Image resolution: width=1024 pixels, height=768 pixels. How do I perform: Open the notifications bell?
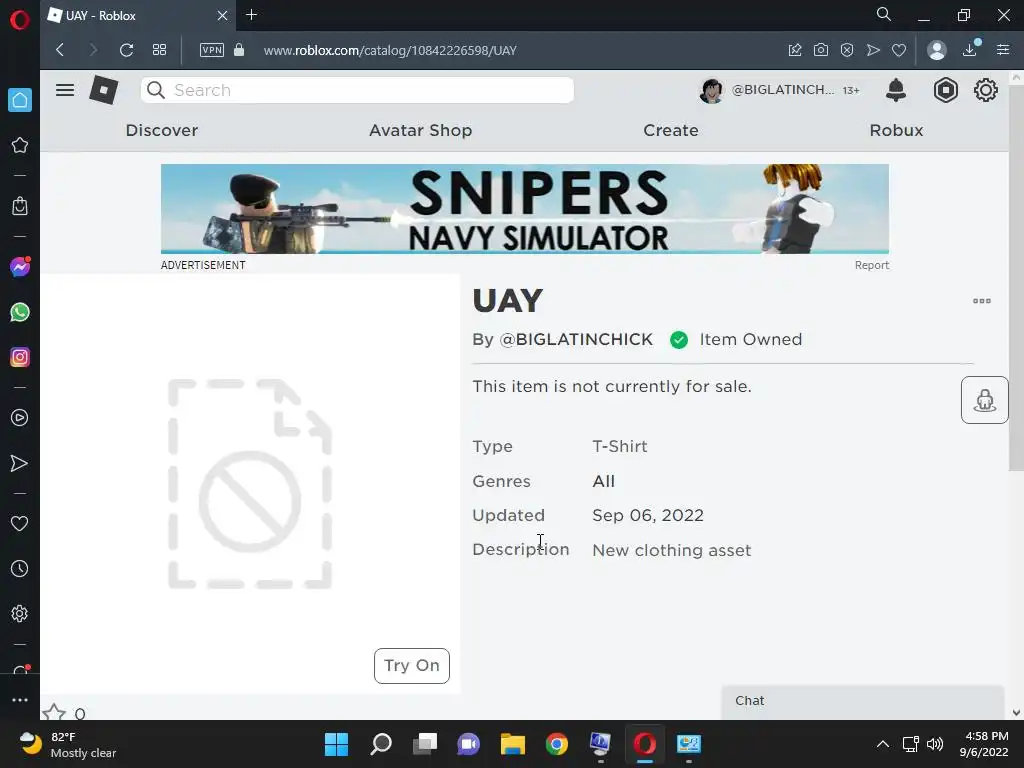[896, 90]
